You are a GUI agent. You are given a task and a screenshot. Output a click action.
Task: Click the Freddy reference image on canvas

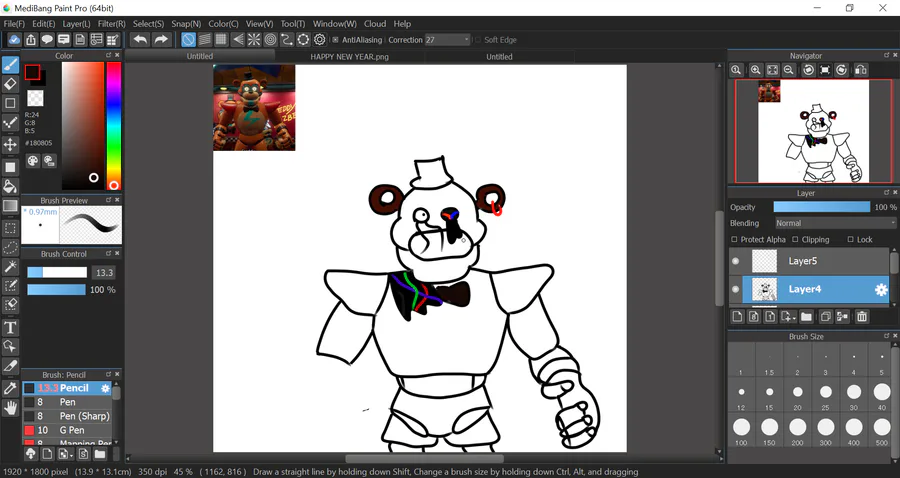tap(254, 107)
